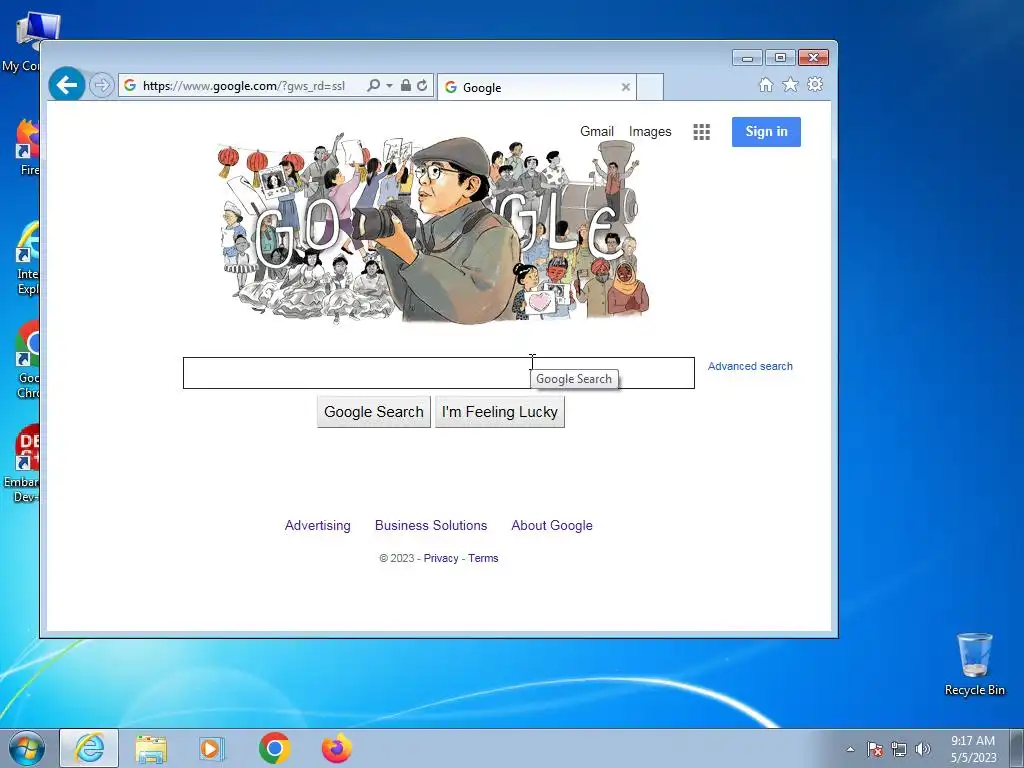1024x768 pixels.
Task: Select the Google tab
Action: pos(536,88)
